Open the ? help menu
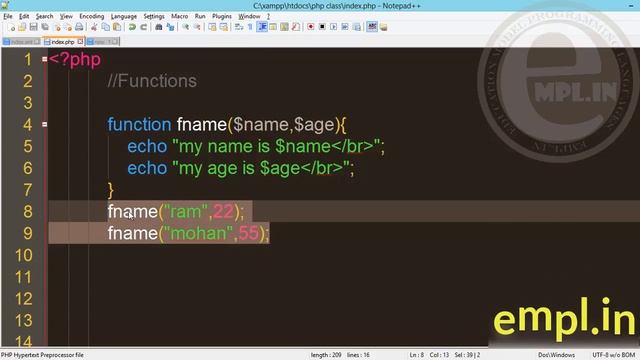The width and height of the screenshot is (640, 360). [268, 16]
